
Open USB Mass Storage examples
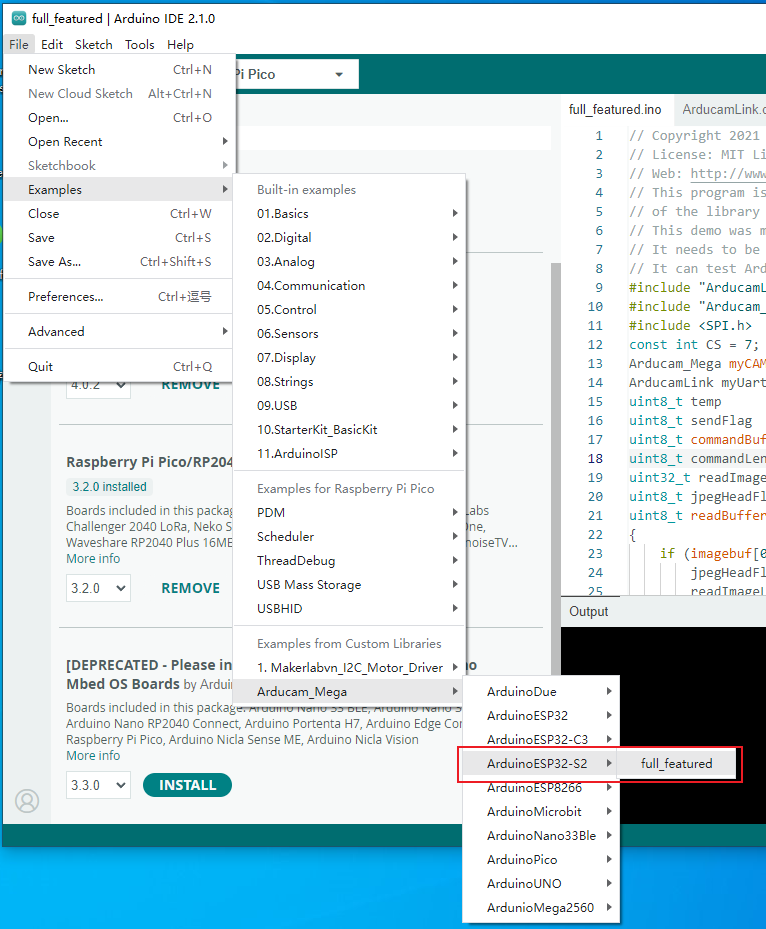[x=350, y=585]
